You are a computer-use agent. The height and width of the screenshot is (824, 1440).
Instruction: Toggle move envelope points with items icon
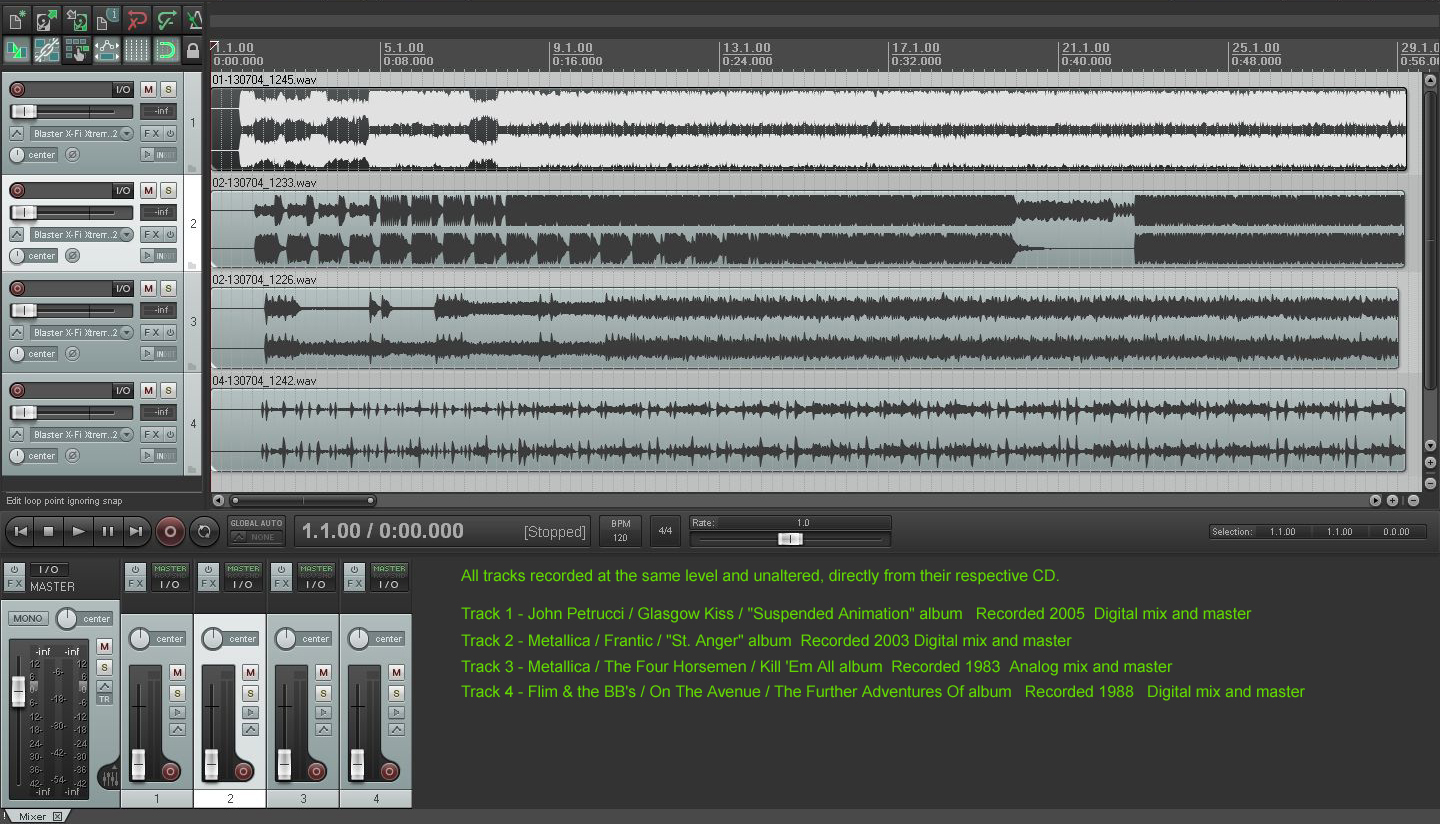point(106,49)
